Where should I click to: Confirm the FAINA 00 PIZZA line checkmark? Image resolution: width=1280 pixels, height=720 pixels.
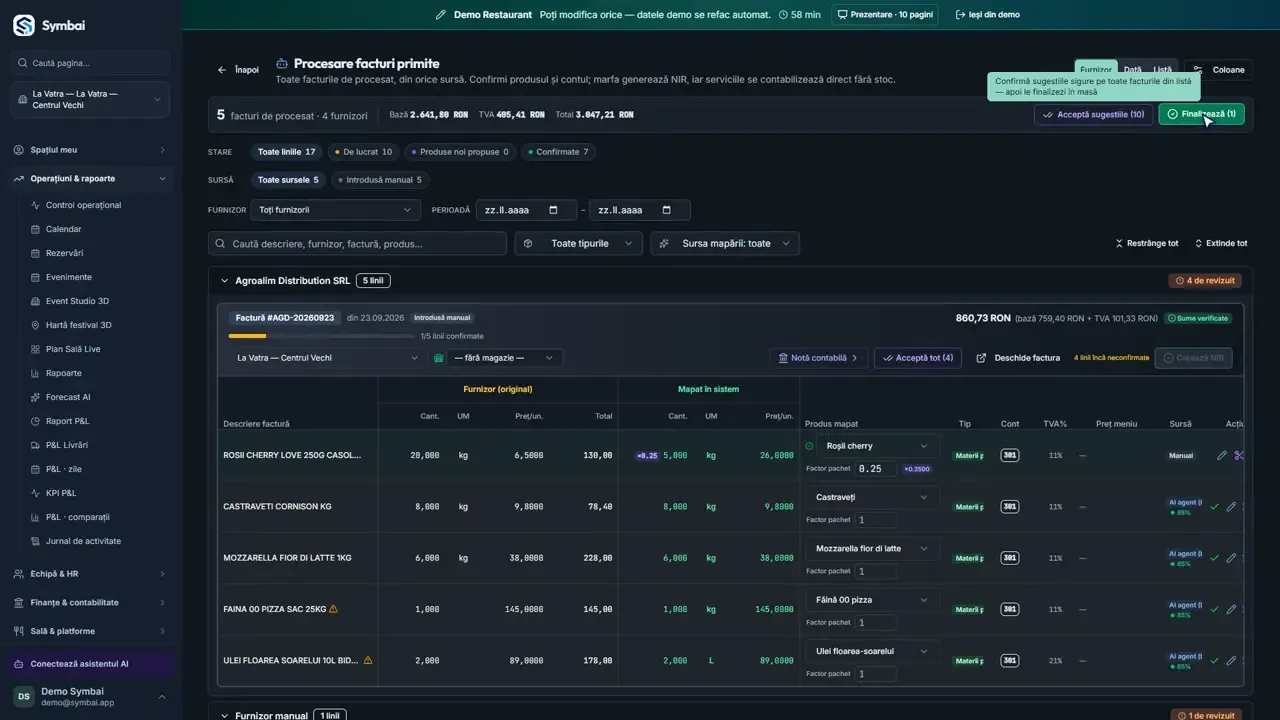click(1214, 609)
